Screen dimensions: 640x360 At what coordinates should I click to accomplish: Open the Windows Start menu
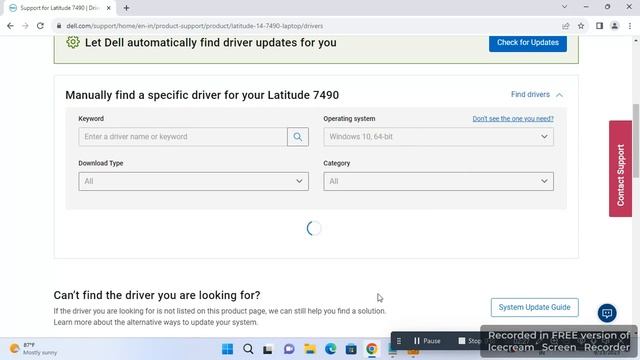point(227,349)
